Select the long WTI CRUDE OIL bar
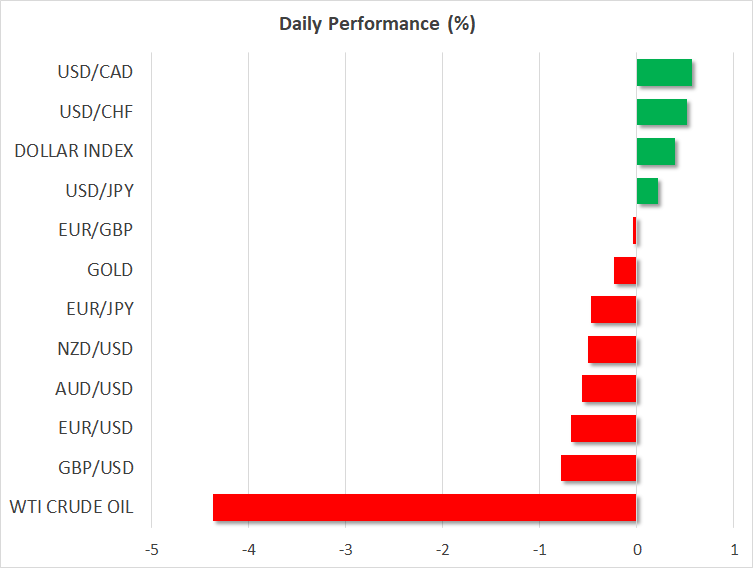Screen dimensions: 753x568 tap(424, 507)
